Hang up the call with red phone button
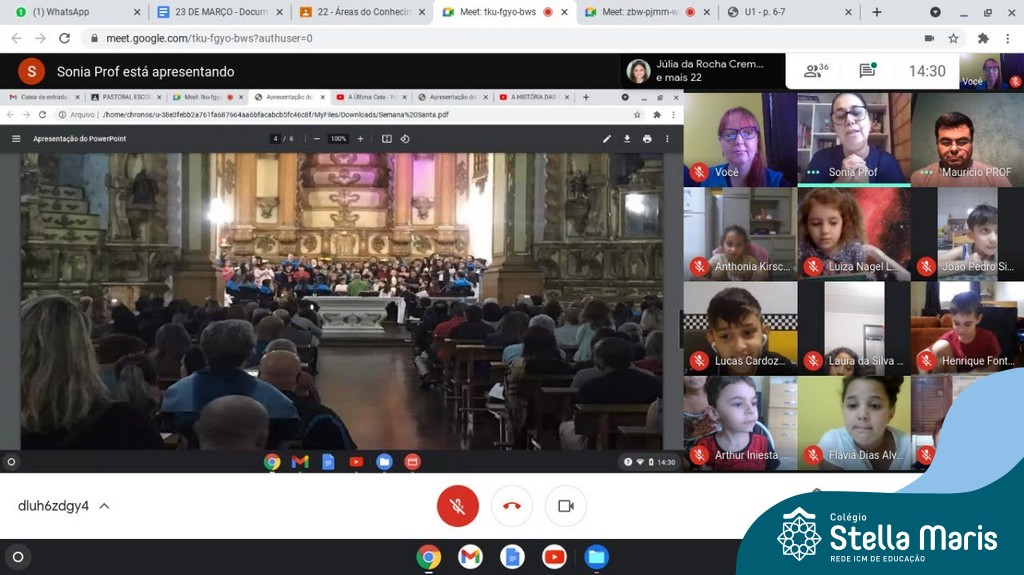The image size is (1024, 575). pyautogui.click(x=511, y=506)
